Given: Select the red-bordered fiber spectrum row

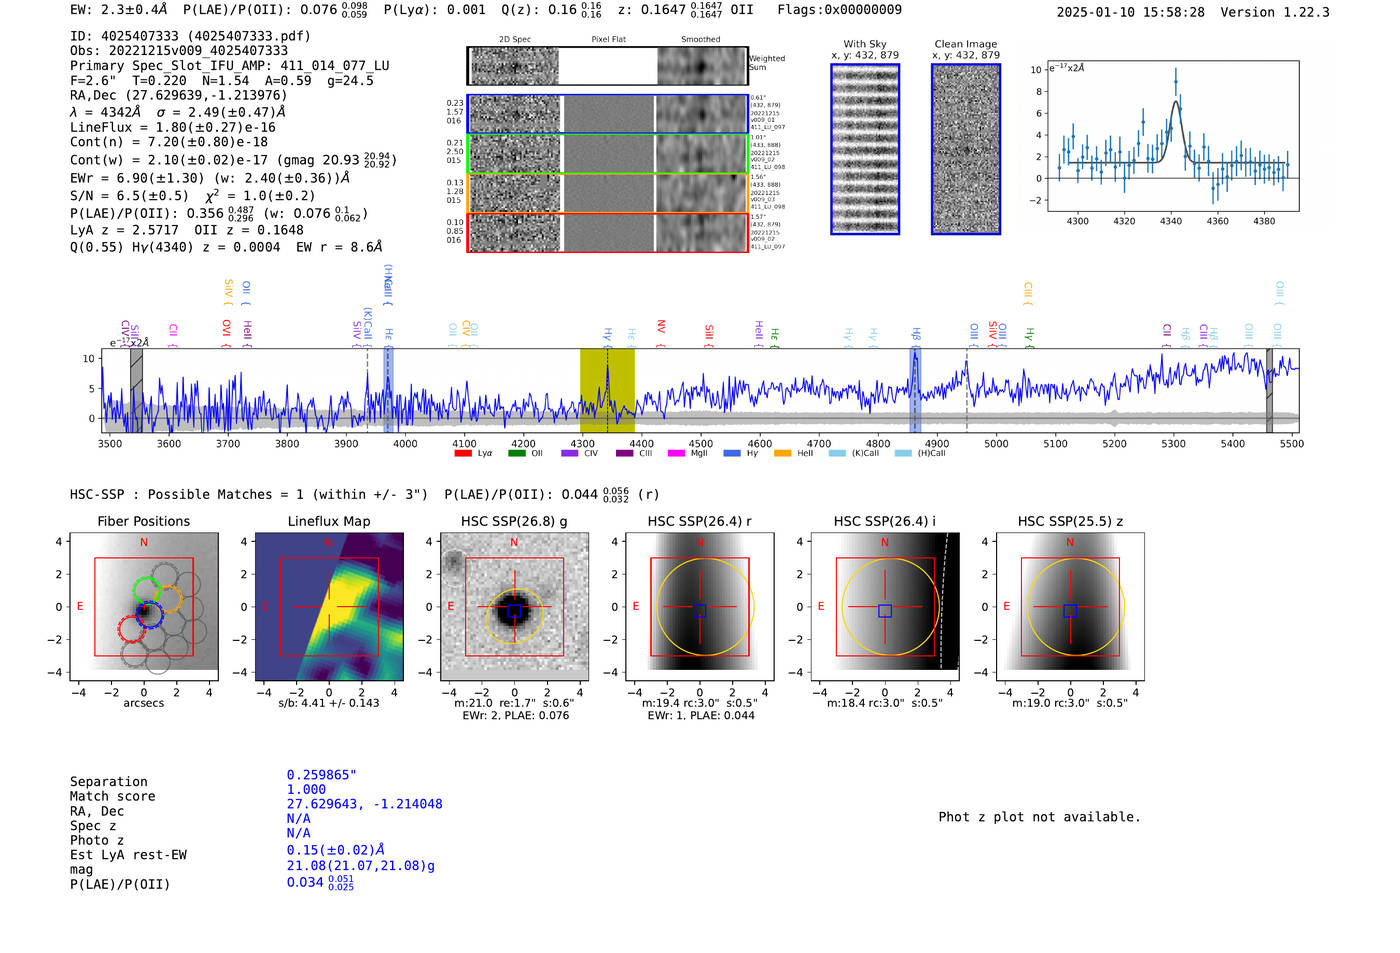Looking at the screenshot, I should [x=608, y=233].
